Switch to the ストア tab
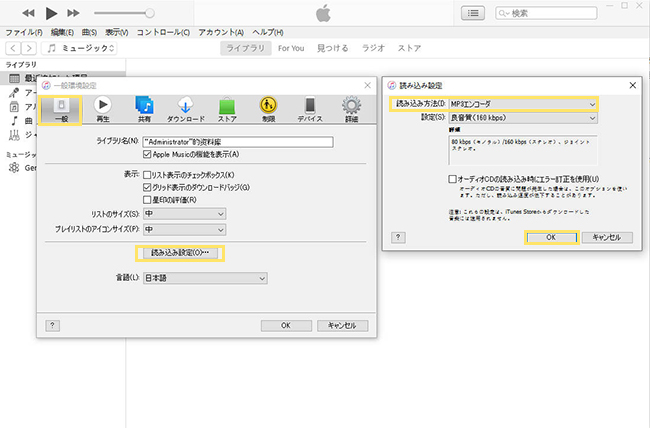The image size is (650, 428). [409, 48]
